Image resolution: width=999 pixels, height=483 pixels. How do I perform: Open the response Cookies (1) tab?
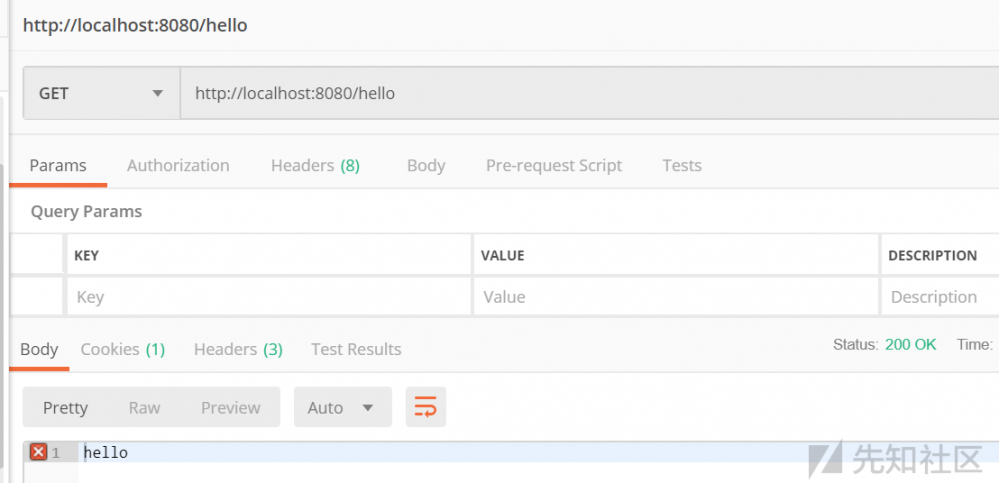click(x=123, y=349)
